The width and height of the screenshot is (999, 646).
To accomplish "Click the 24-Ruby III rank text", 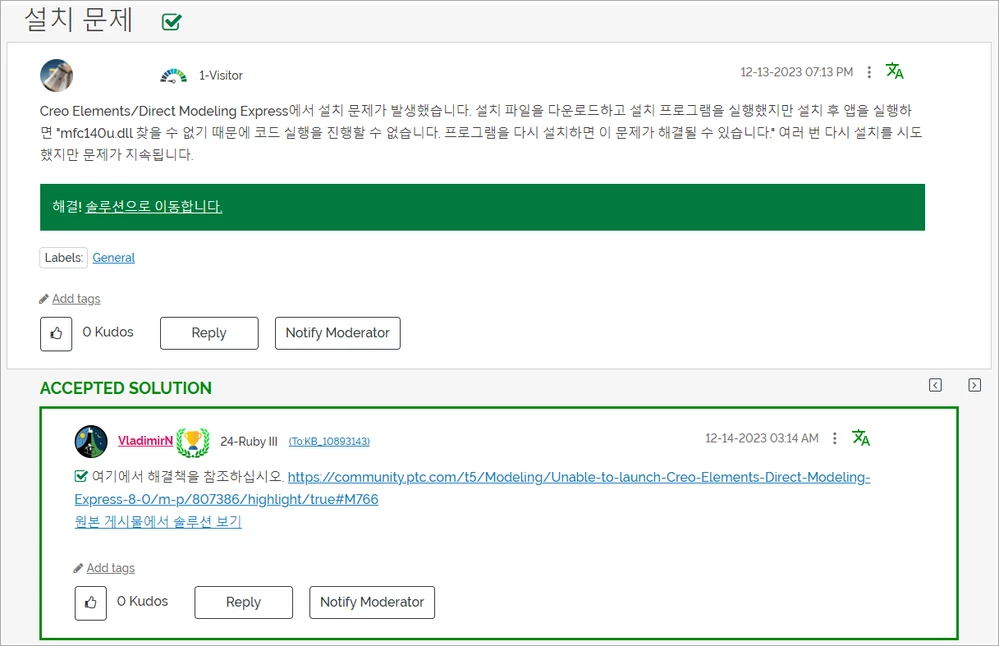I will (x=249, y=441).
